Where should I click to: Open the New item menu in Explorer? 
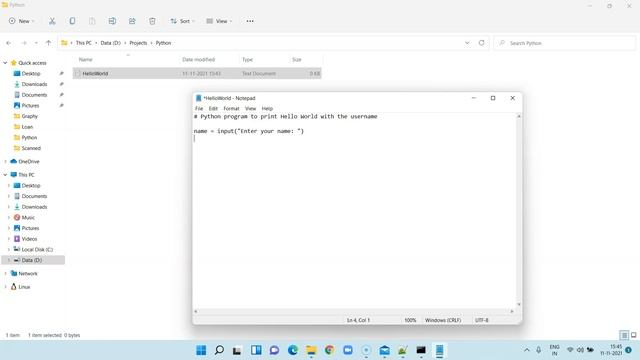click(21, 21)
